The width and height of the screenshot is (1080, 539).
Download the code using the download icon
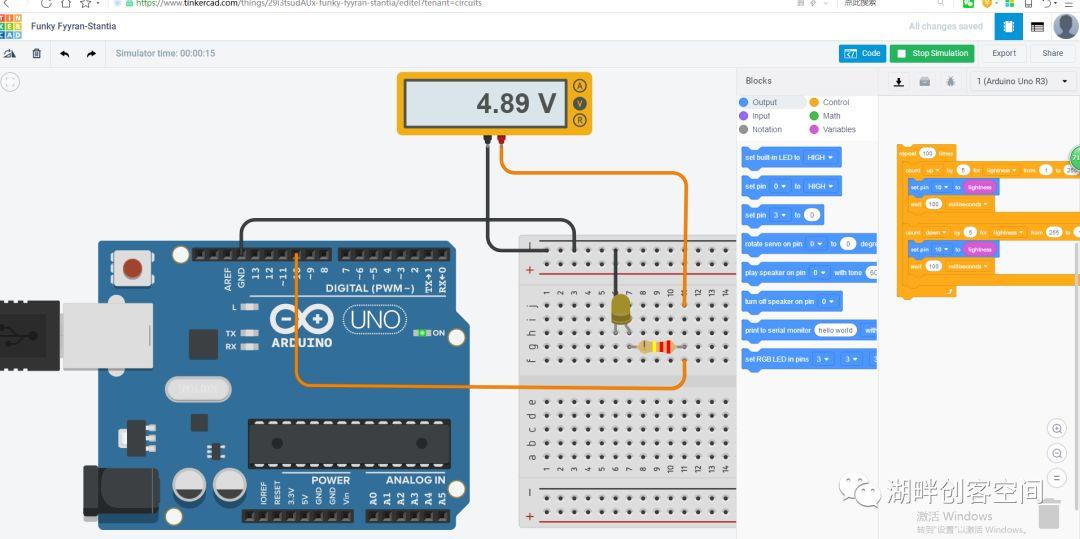[898, 81]
